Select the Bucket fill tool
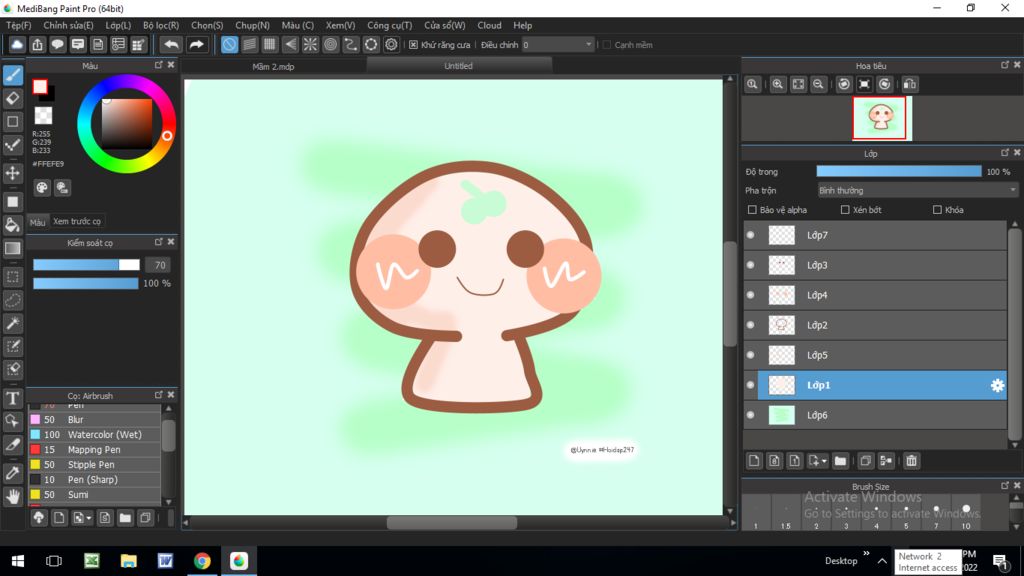Viewport: 1024px width, 576px height. tap(13, 225)
